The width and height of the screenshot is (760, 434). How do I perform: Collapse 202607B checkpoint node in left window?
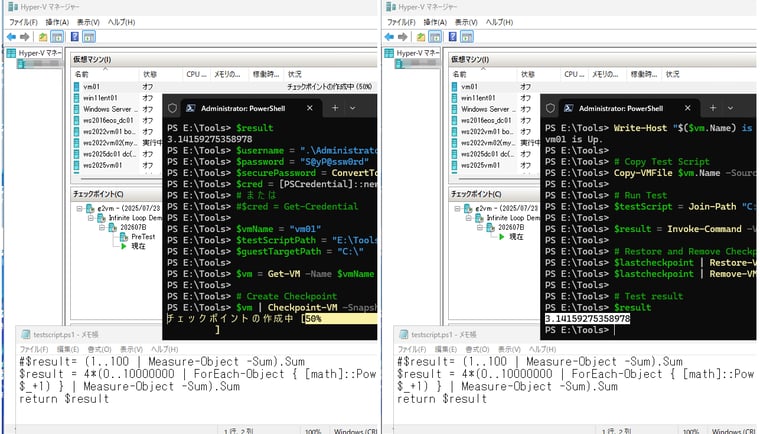tap(102, 227)
